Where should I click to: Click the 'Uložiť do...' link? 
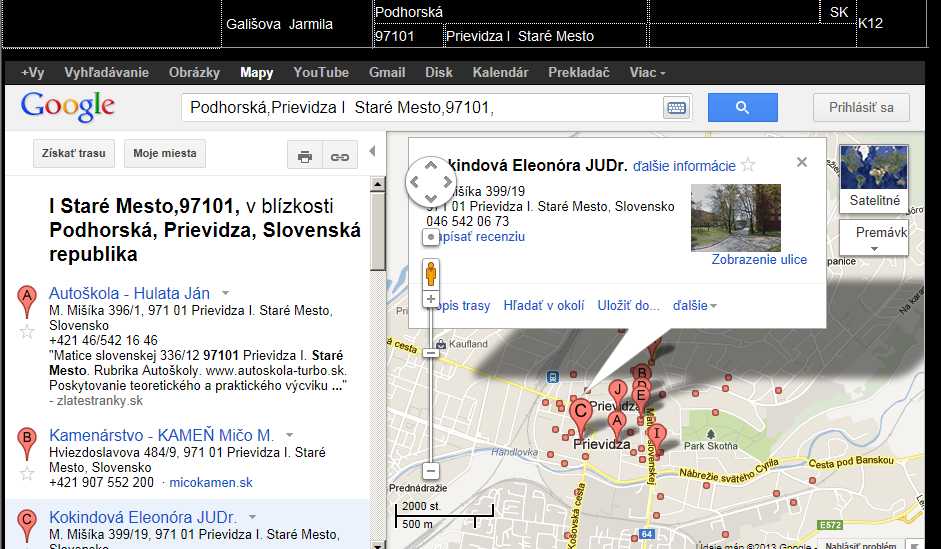click(628, 305)
